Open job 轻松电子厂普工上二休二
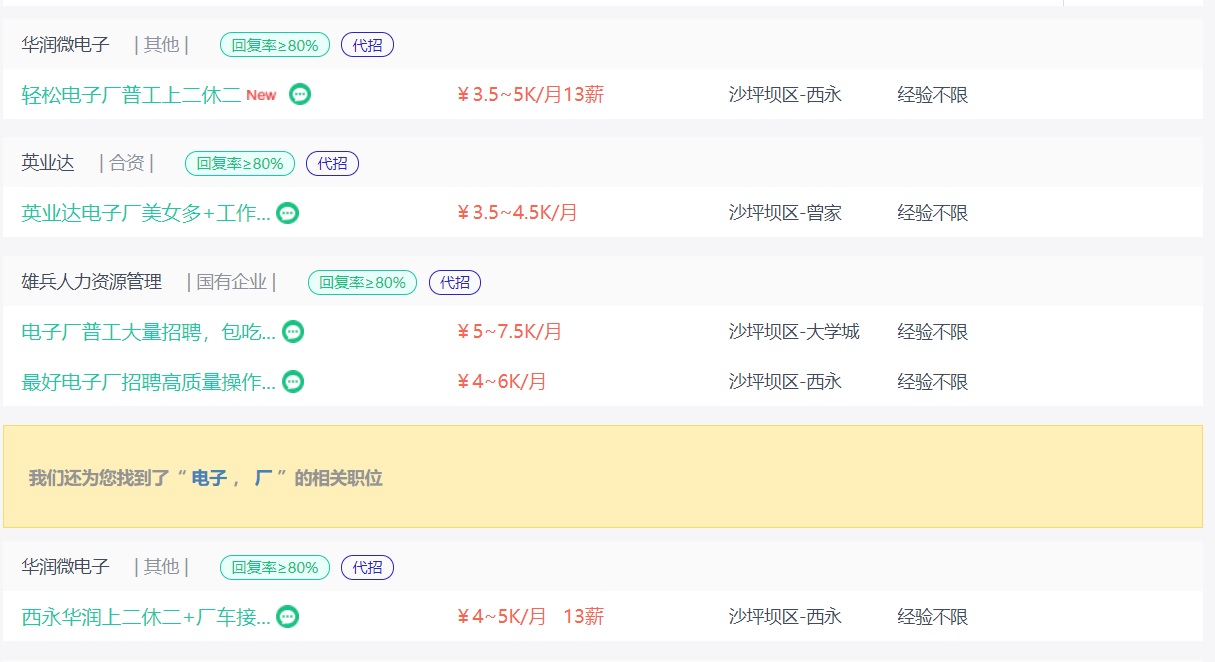This screenshot has width=1215, height=662. tap(131, 95)
